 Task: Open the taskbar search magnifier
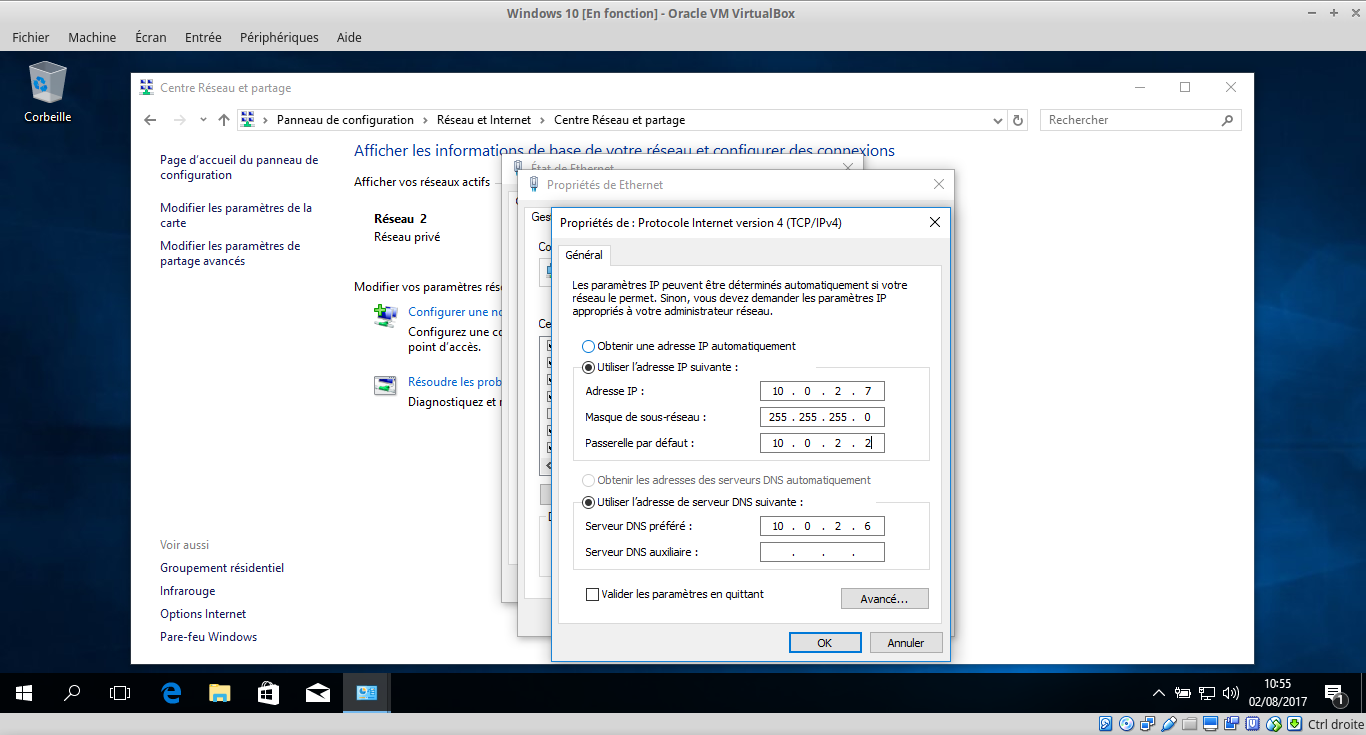(x=72, y=692)
